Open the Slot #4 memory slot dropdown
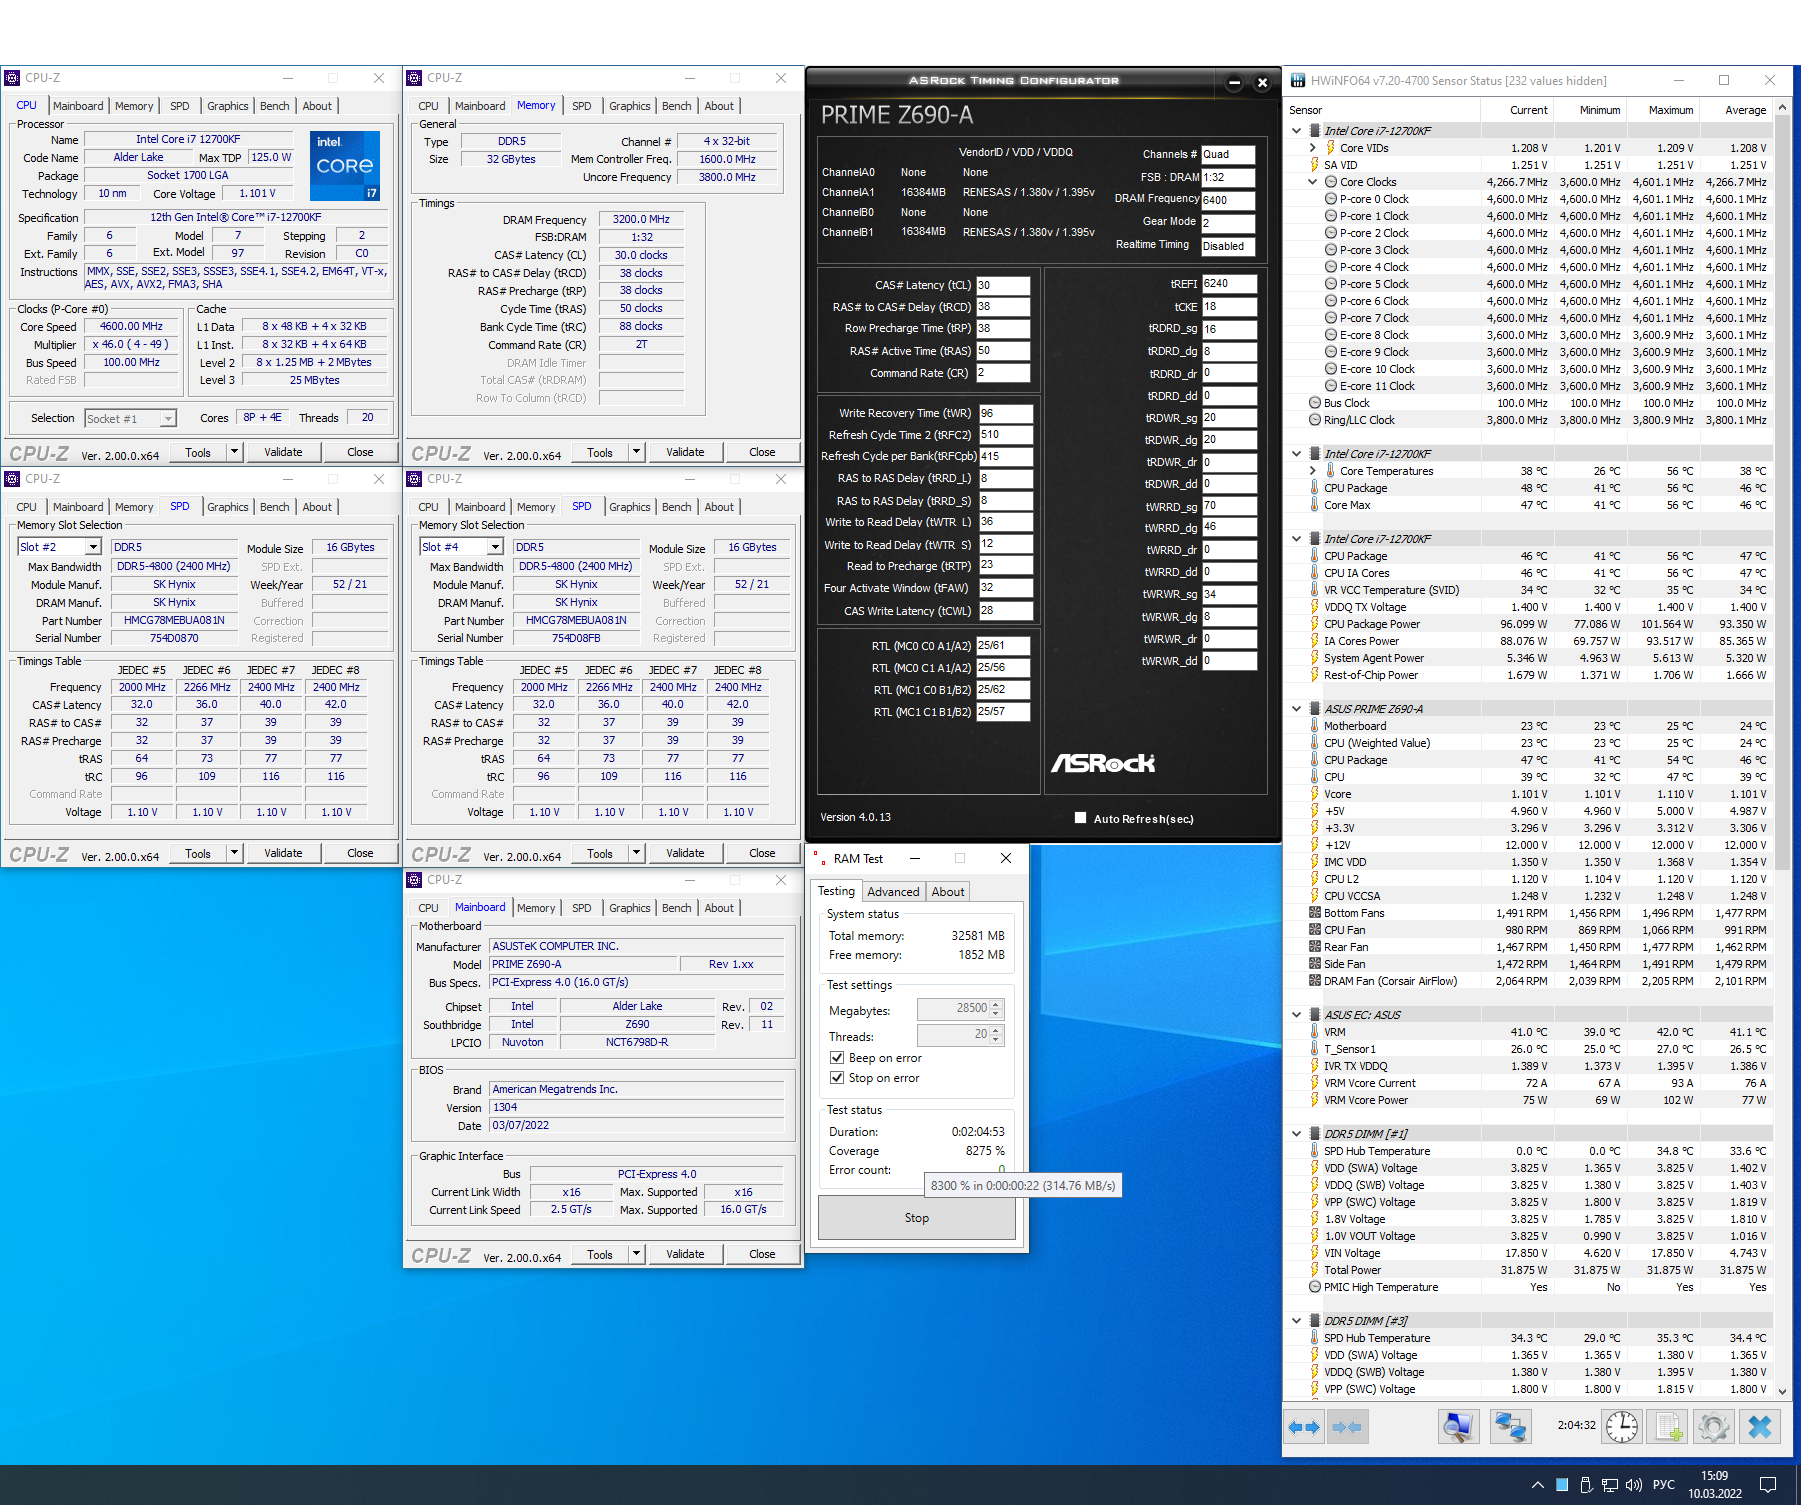This screenshot has height=1505, width=1801. tap(495, 547)
